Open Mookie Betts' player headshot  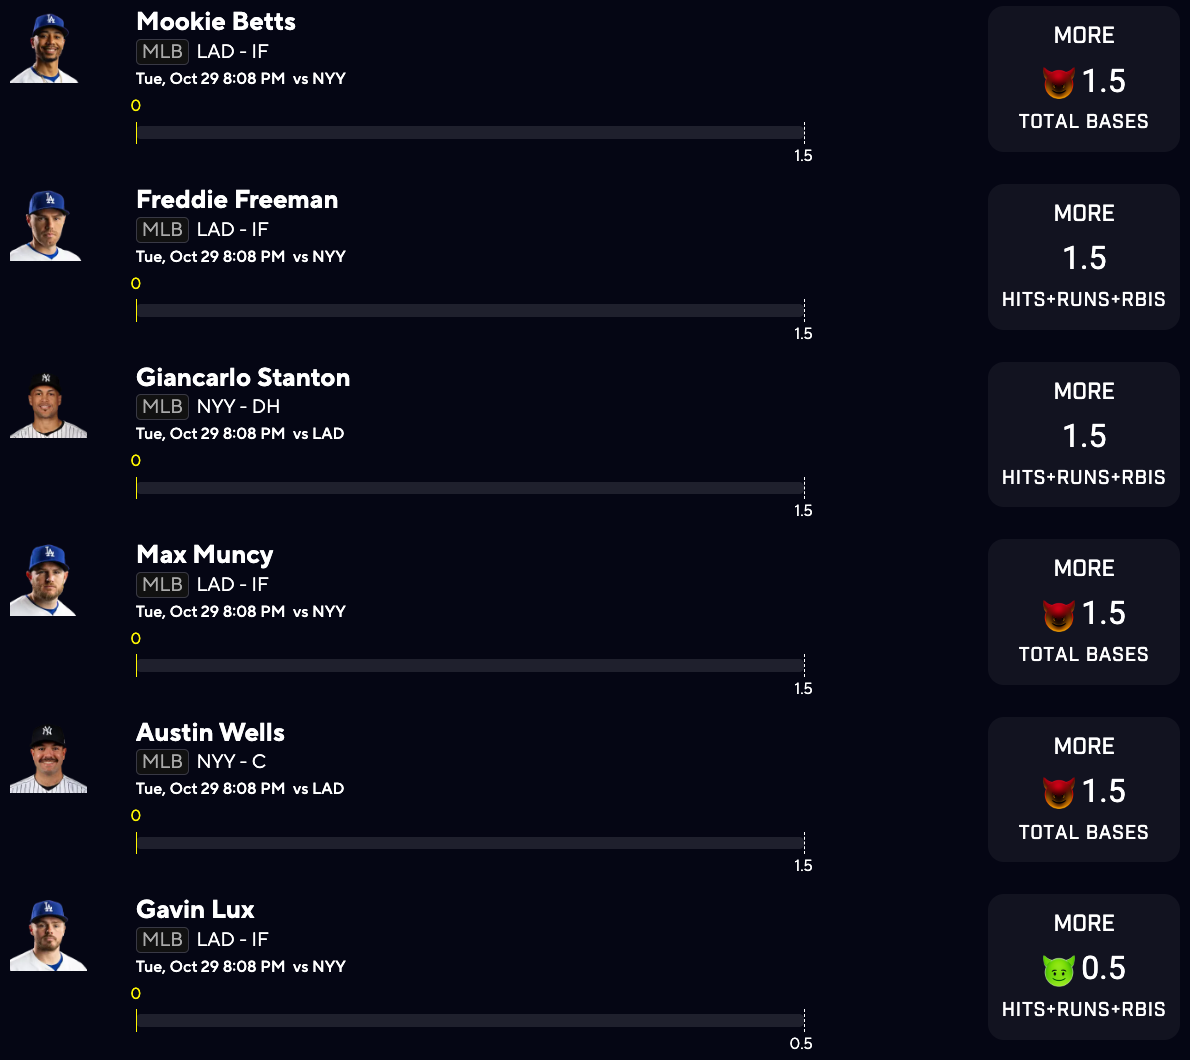tap(46, 49)
